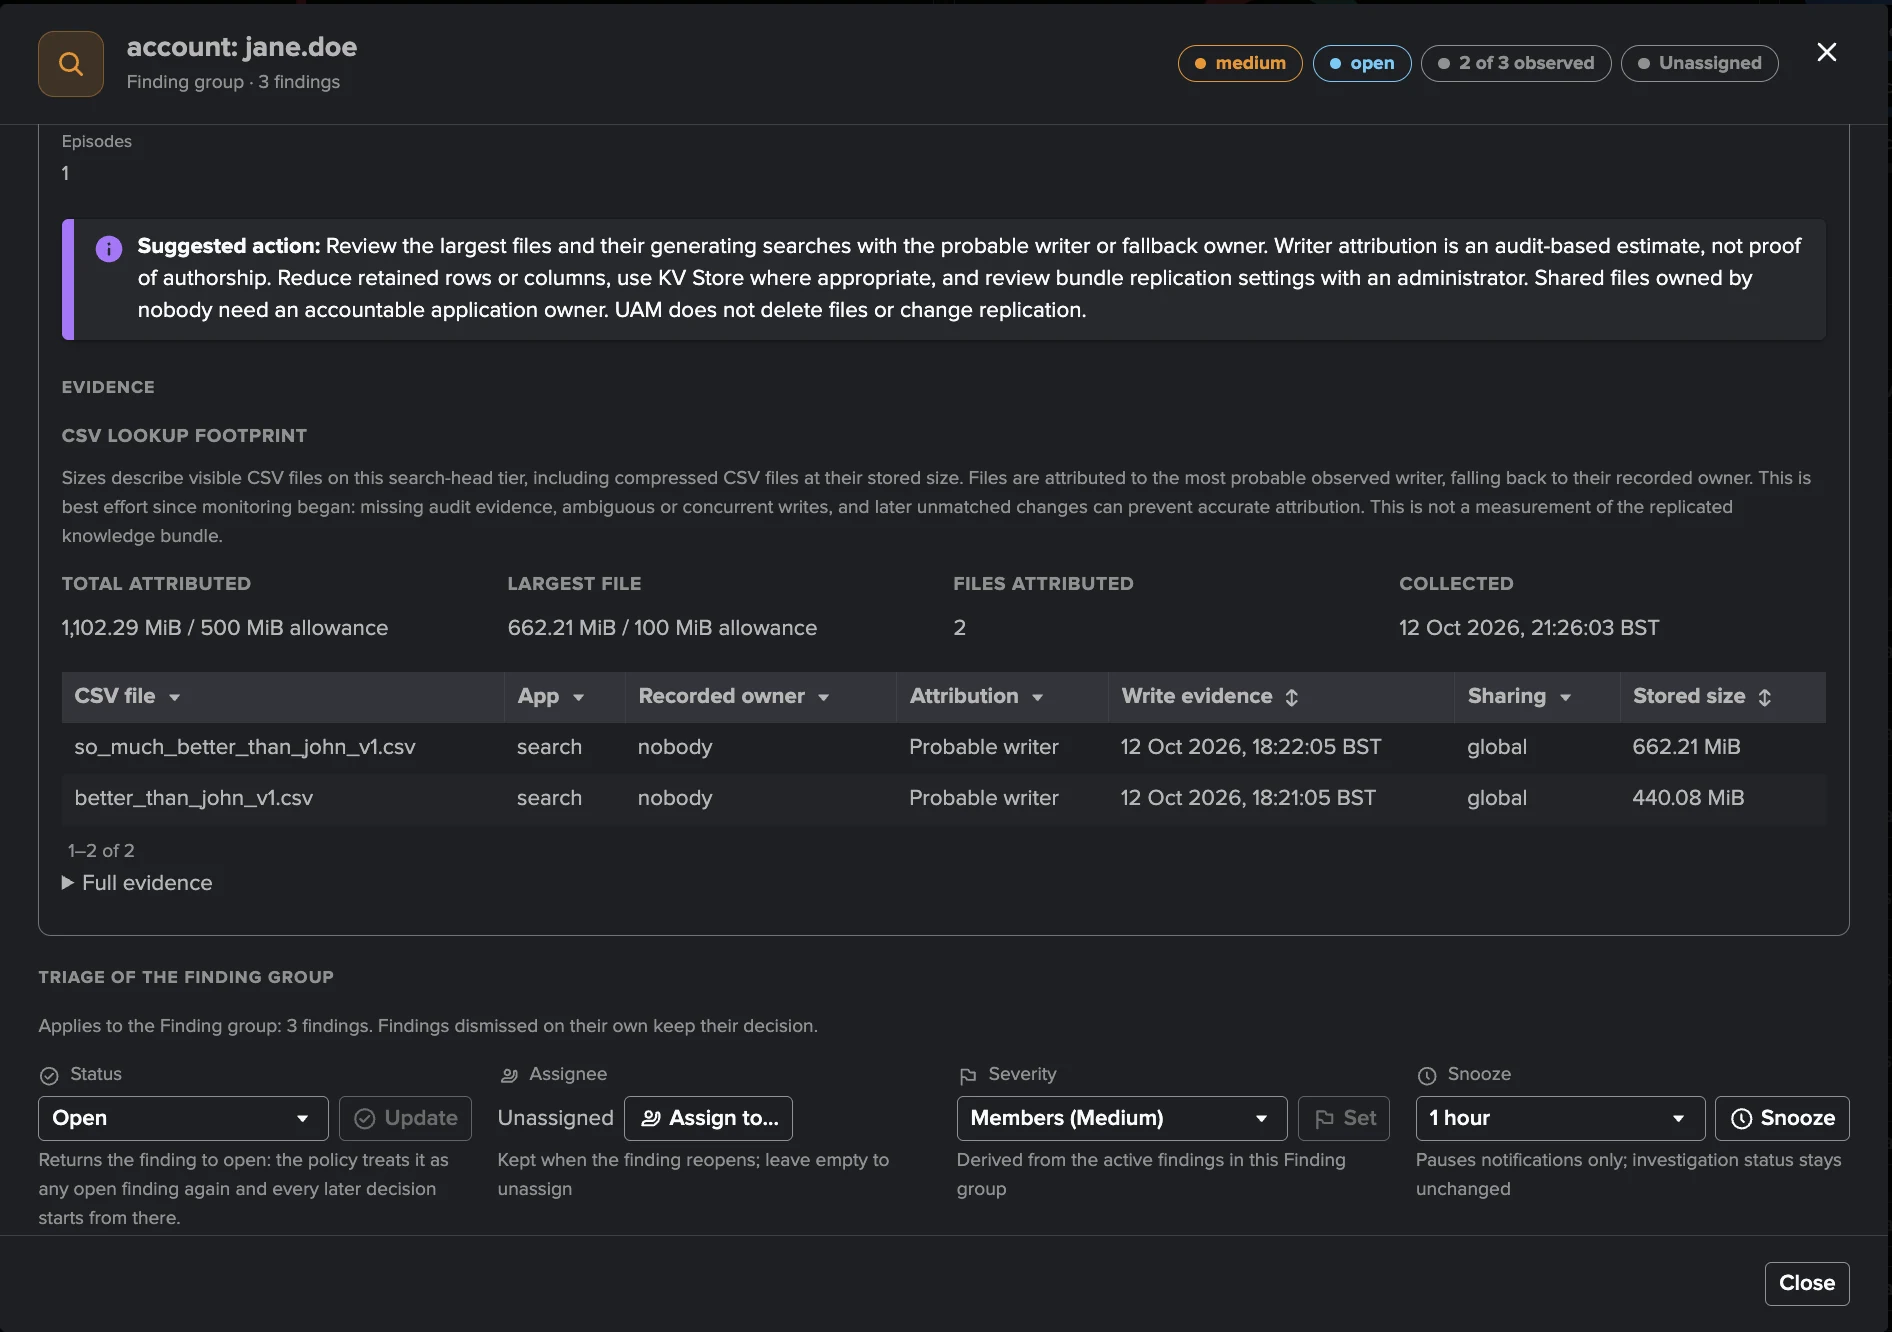This screenshot has width=1892, height=1332.
Task: Click the 2 of 3 observed badge
Action: [1516, 63]
